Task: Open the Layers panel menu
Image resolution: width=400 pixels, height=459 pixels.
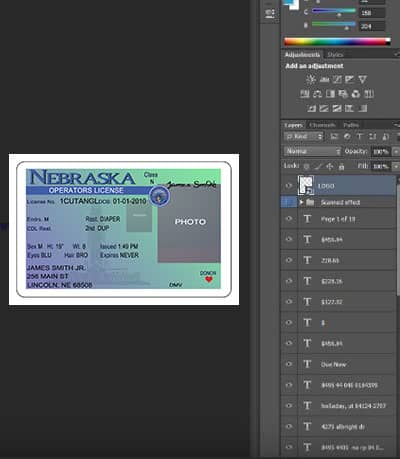Action: tap(396, 125)
